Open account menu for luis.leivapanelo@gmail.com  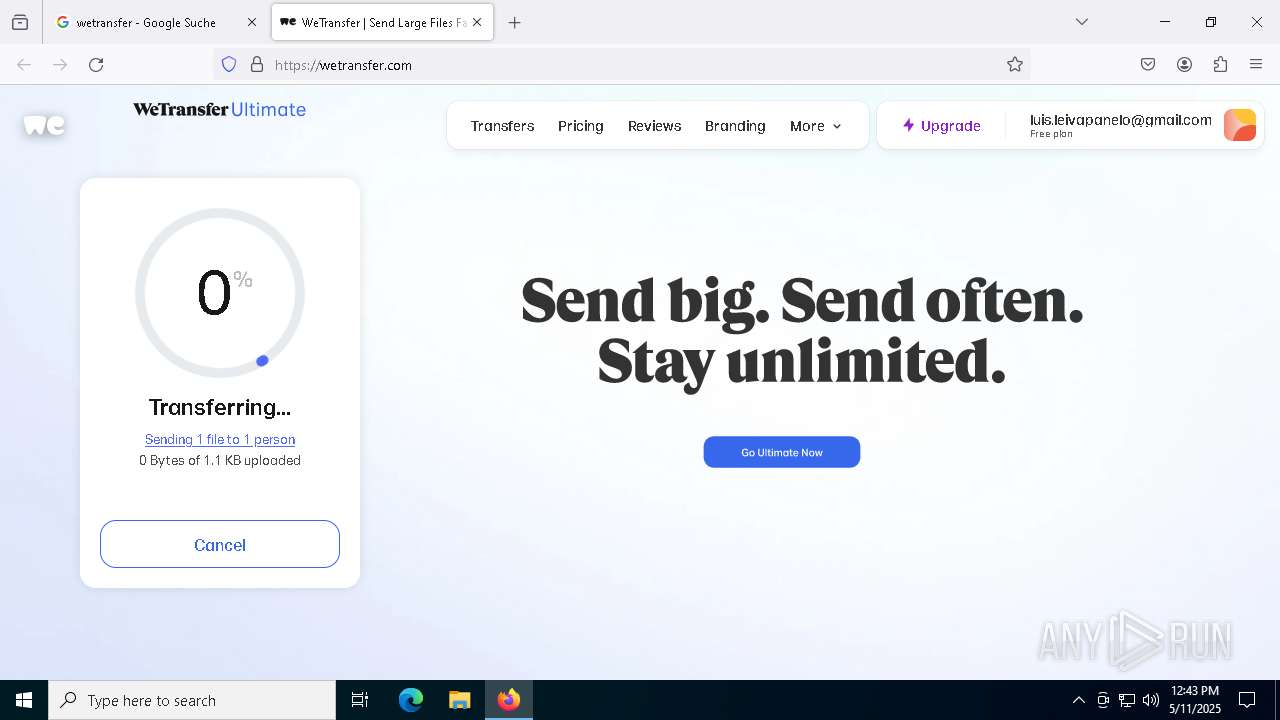(1120, 125)
